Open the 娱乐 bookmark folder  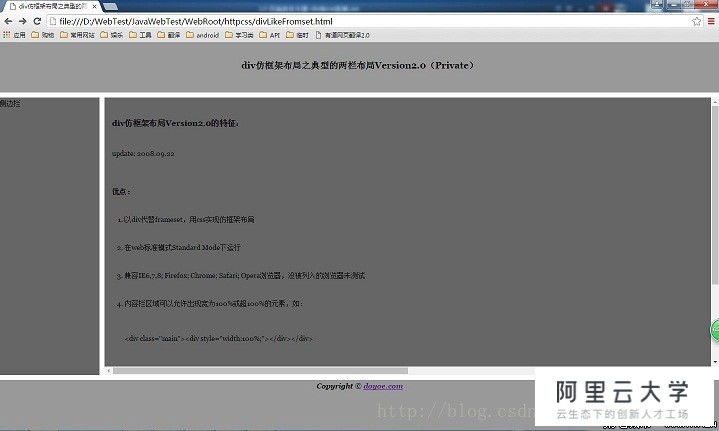pos(111,35)
